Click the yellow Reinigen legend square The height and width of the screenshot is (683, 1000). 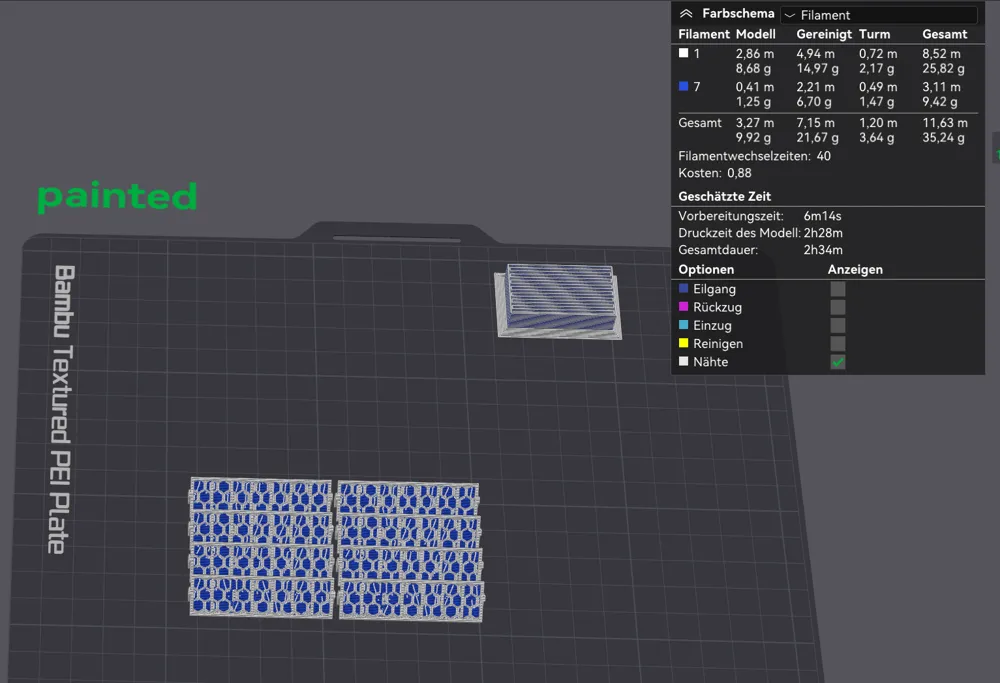coord(683,343)
